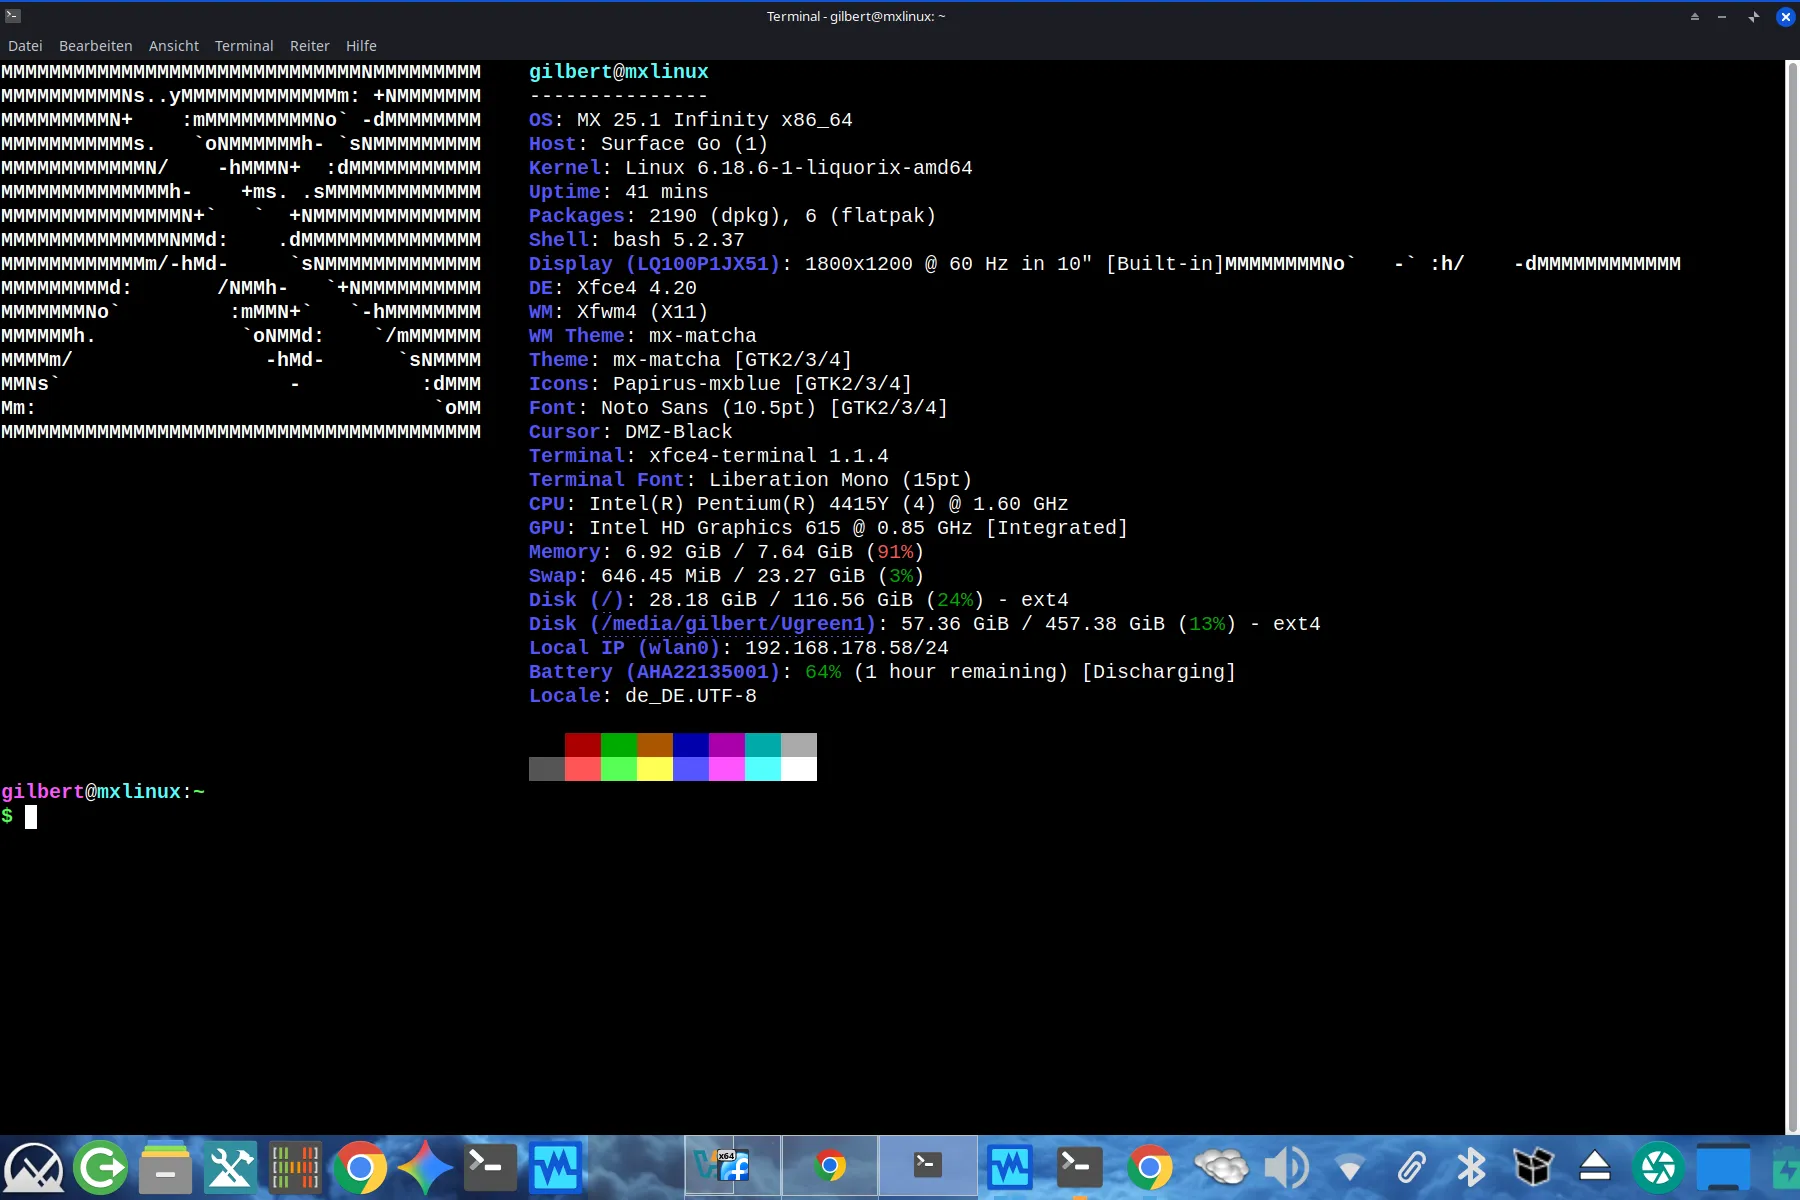Click the Wi-Fi network tray icon
This screenshot has width=1800, height=1200.
click(1349, 1167)
